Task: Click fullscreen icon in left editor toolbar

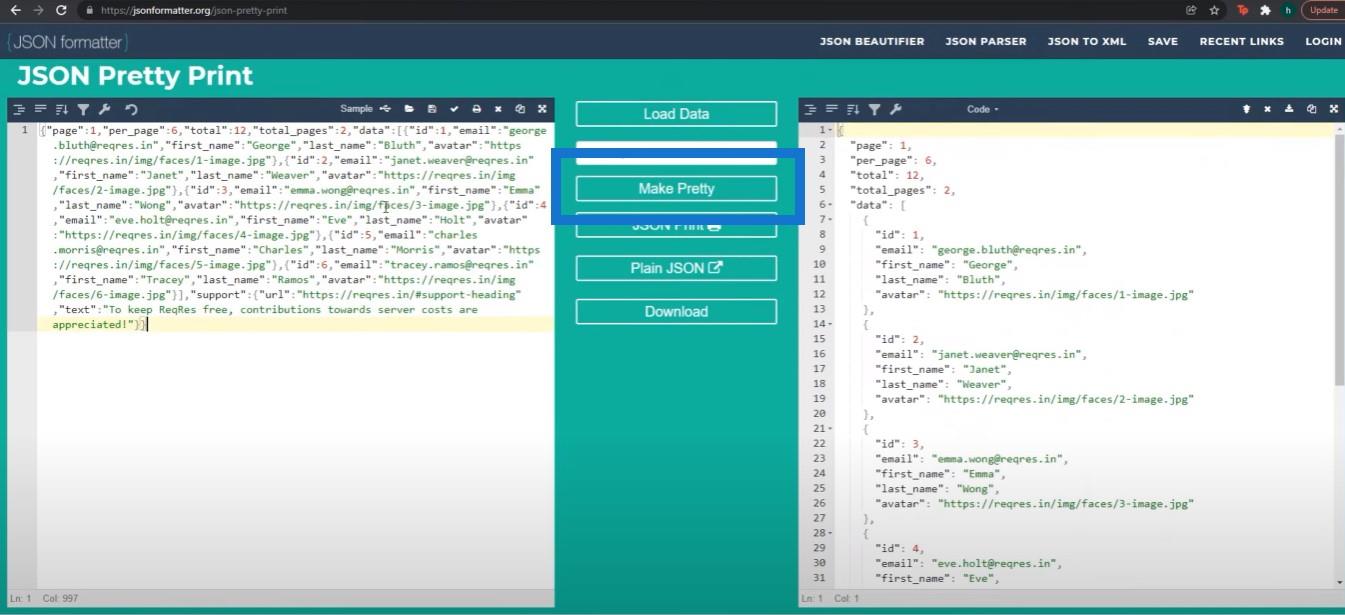Action: pos(542,109)
